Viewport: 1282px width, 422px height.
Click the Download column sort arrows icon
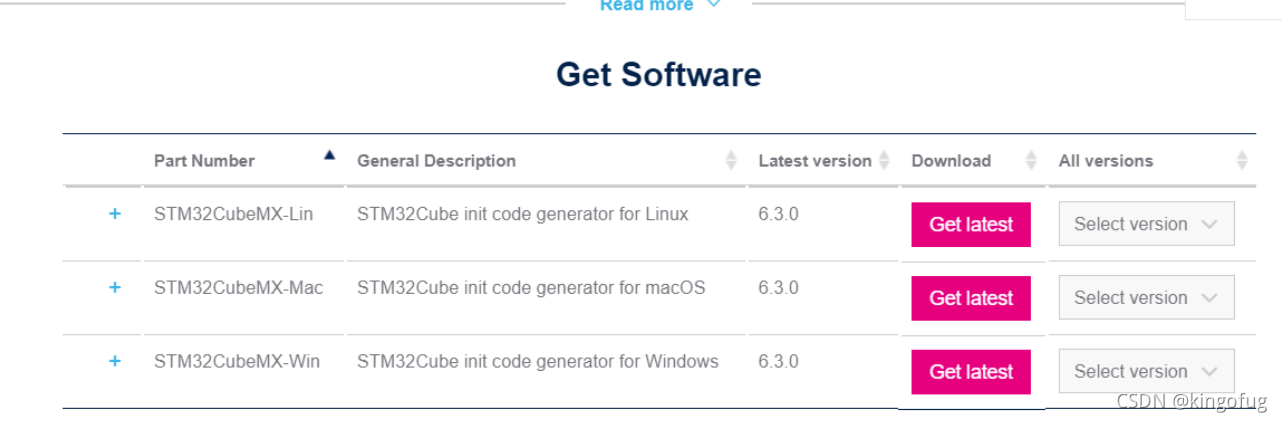pyautogui.click(x=1032, y=160)
